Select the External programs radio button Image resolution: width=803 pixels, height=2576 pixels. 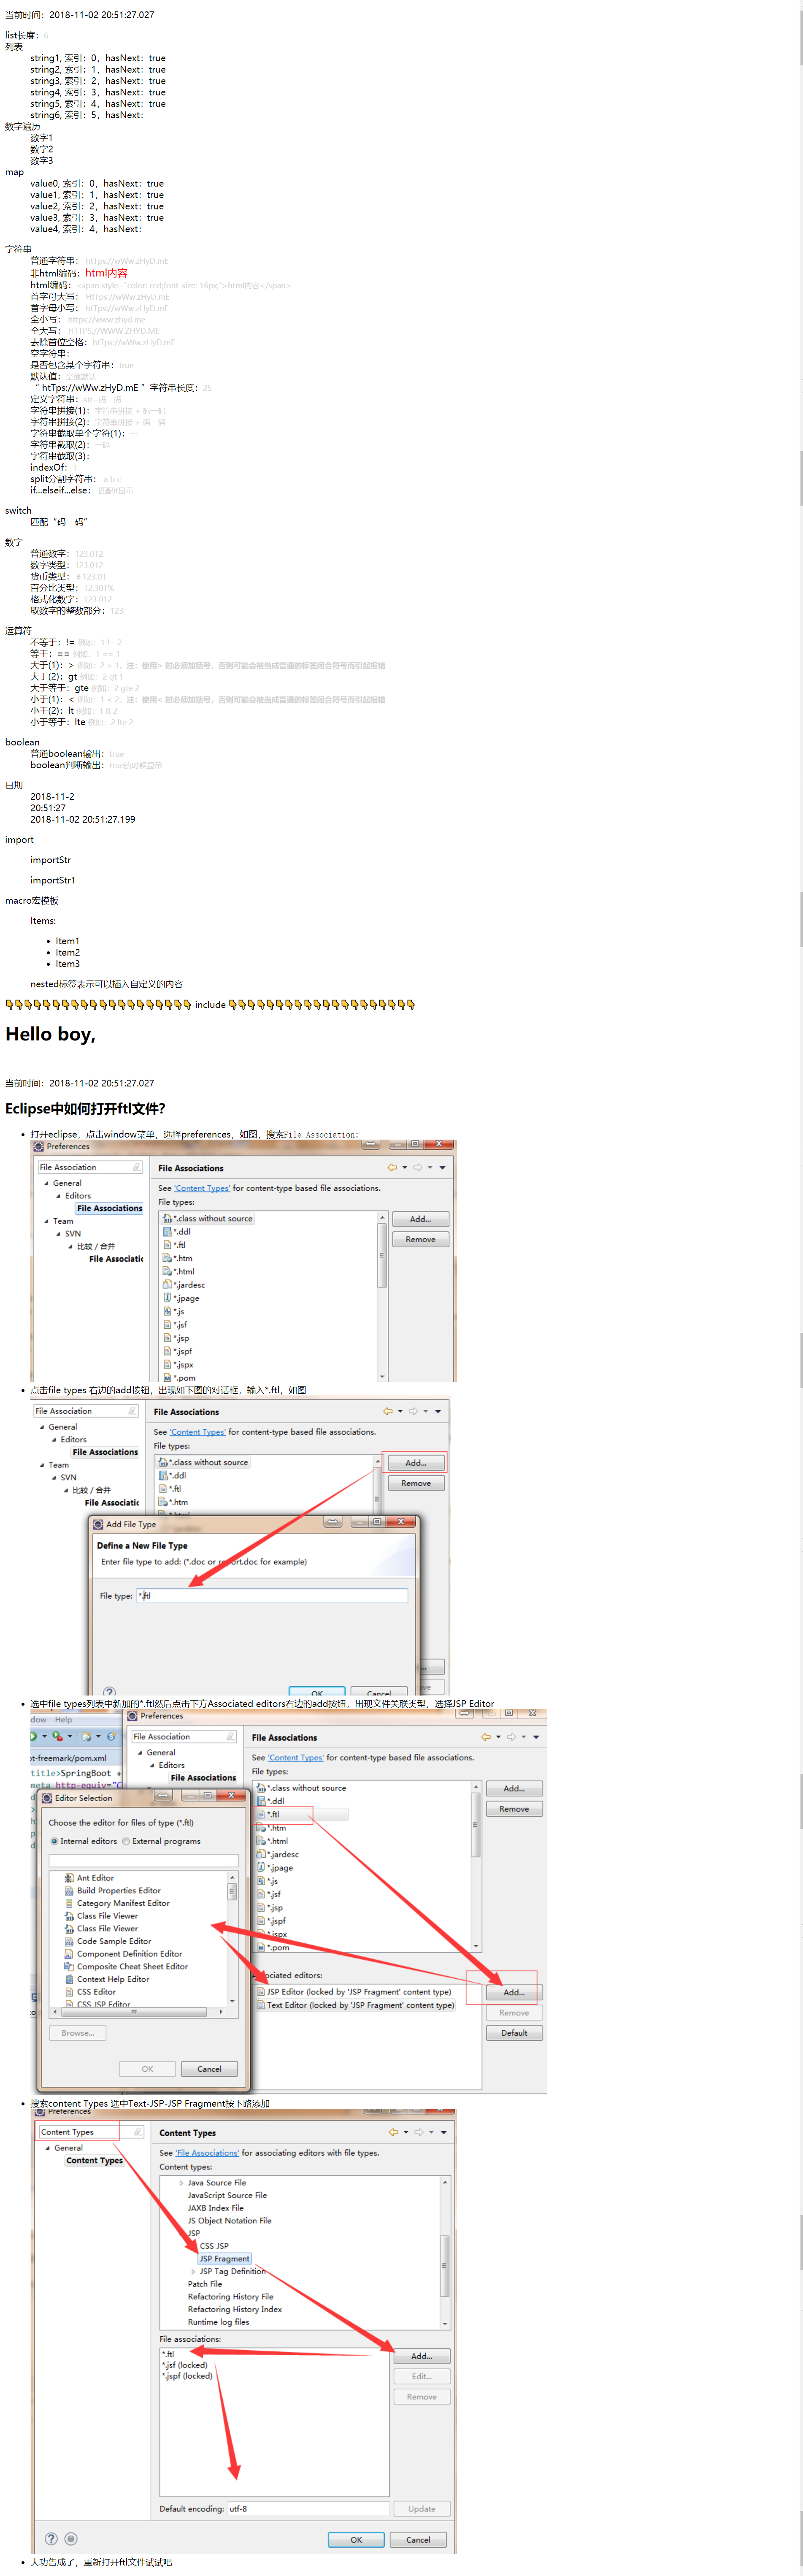click(126, 1841)
